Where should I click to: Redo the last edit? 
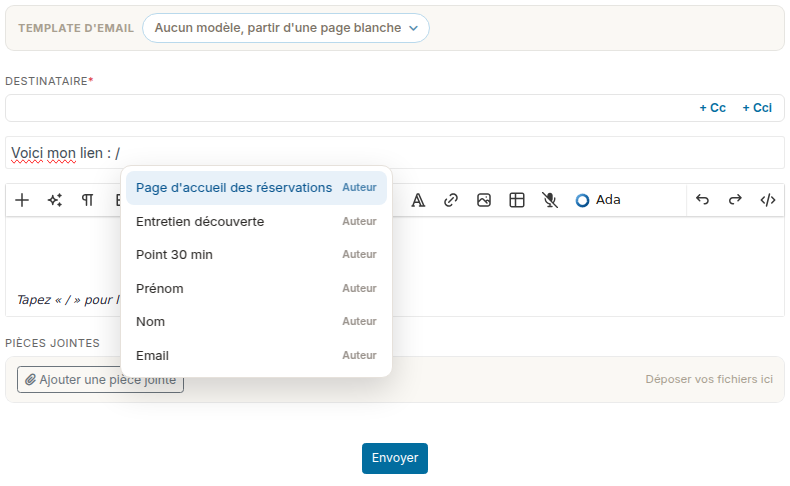[x=735, y=200]
